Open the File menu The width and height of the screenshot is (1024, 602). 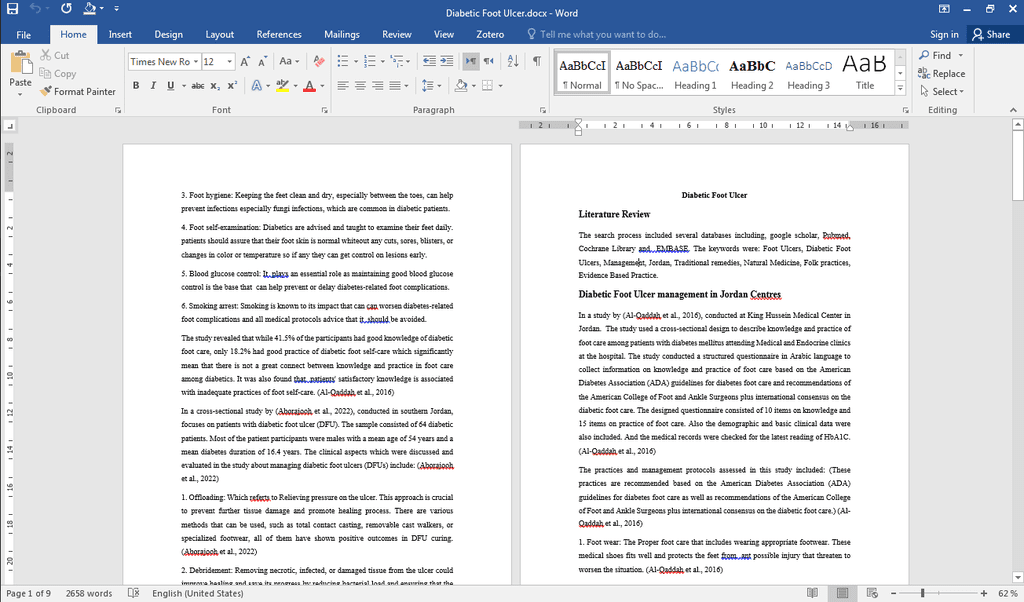[x=24, y=35]
